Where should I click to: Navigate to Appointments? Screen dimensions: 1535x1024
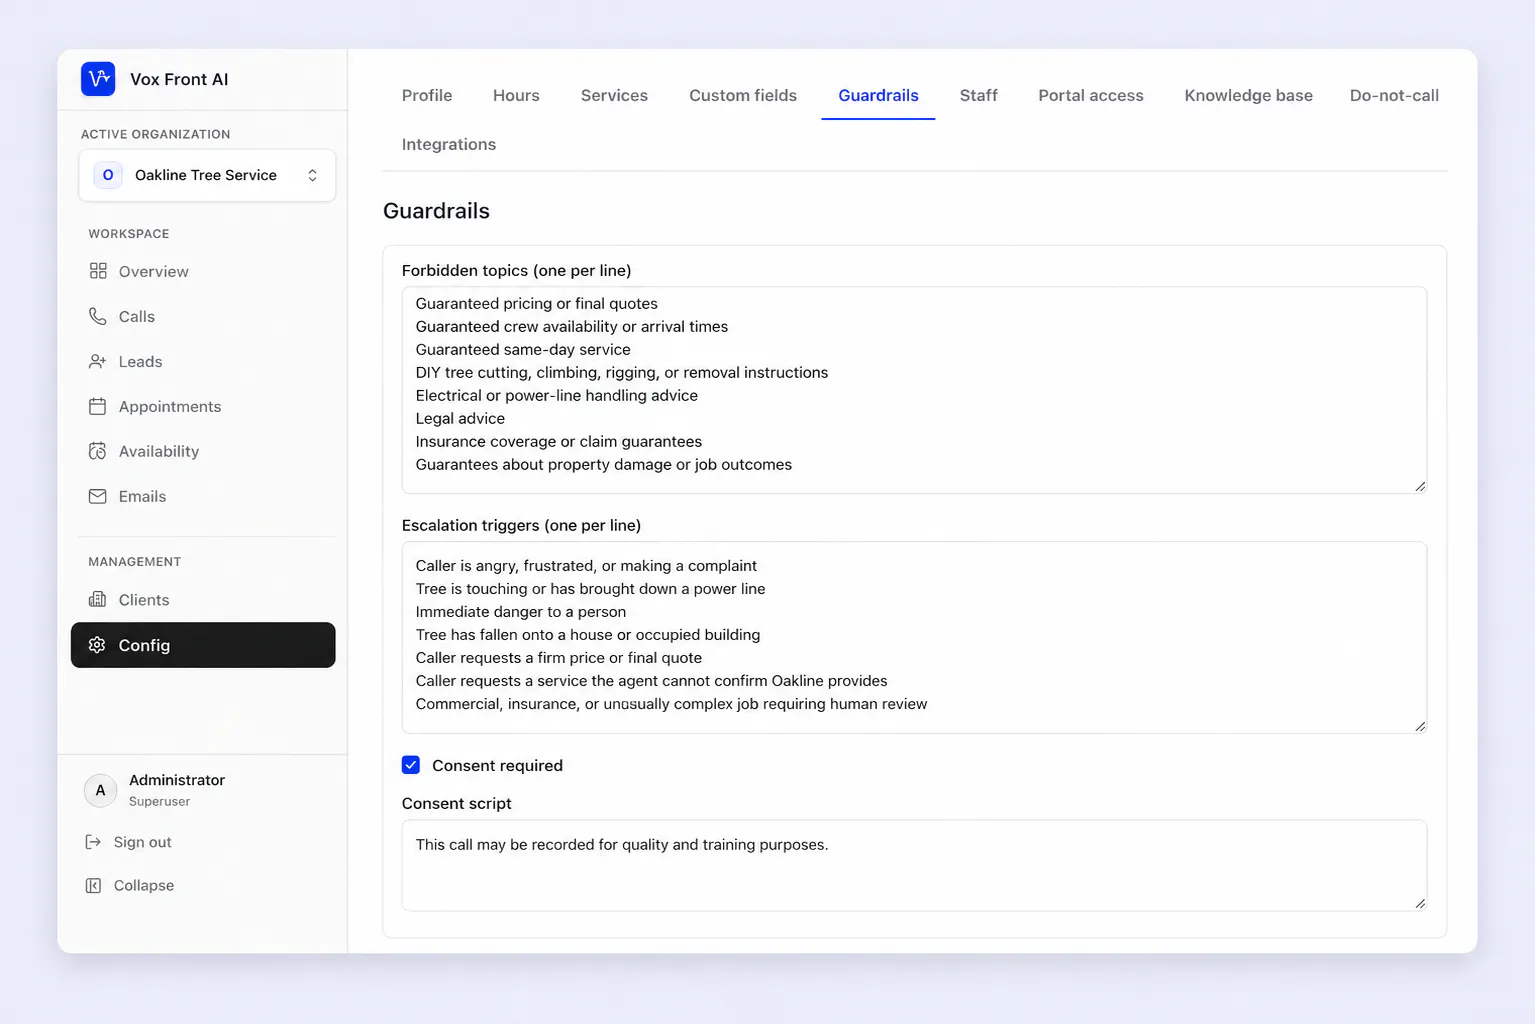click(203, 406)
